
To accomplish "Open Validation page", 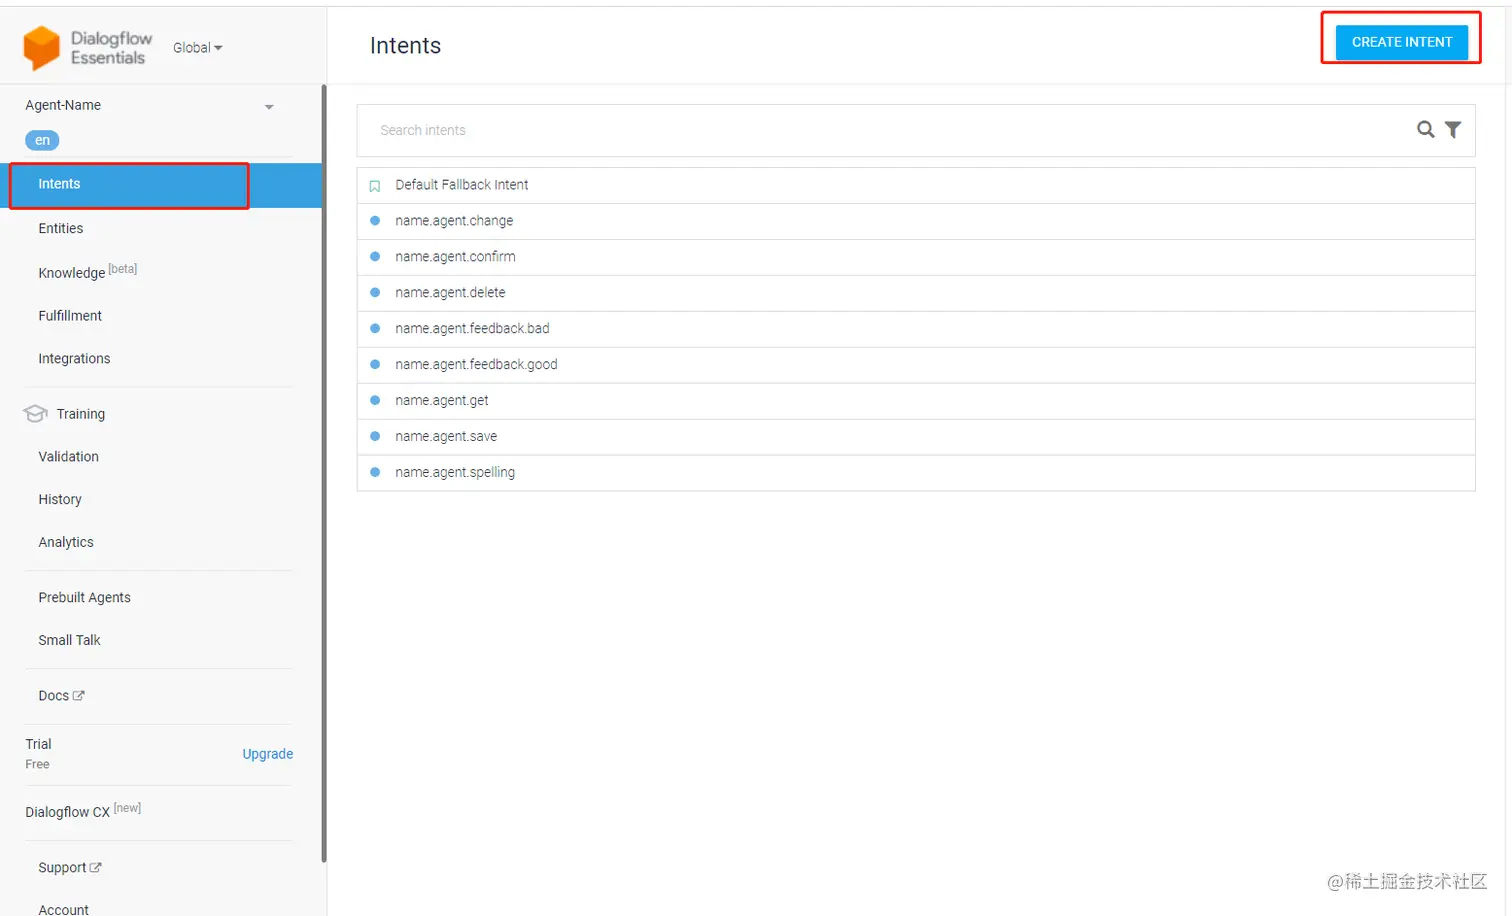I will coord(68,456).
